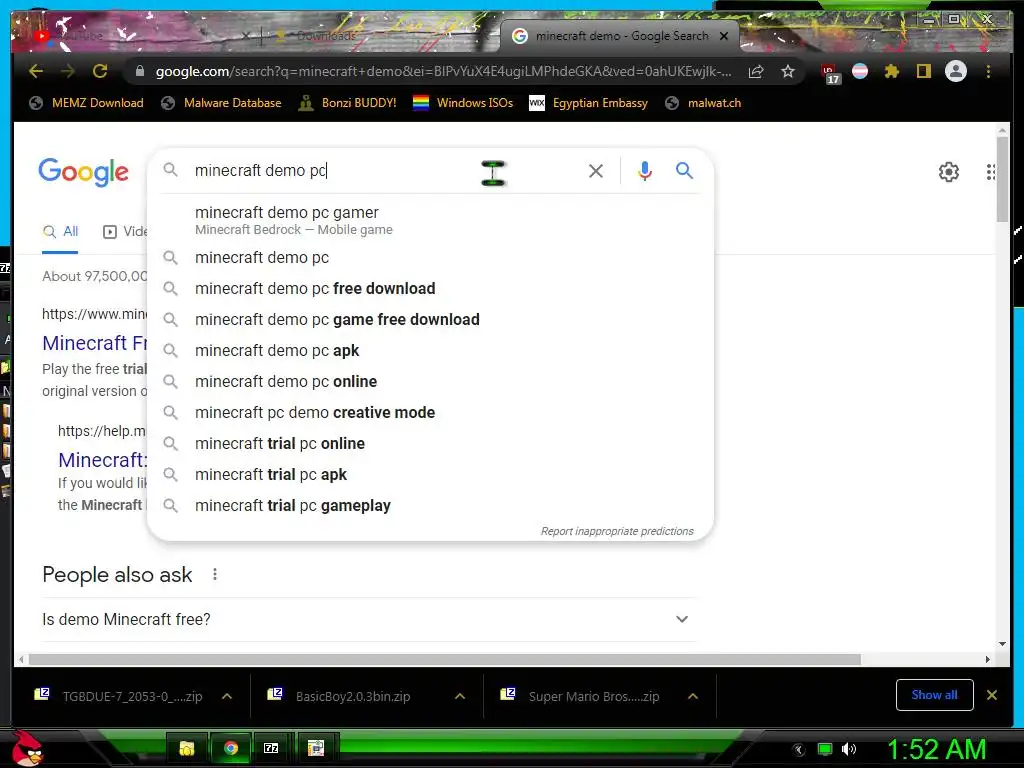Click the share page icon in address bar
This screenshot has width=1024, height=768.
coord(756,71)
